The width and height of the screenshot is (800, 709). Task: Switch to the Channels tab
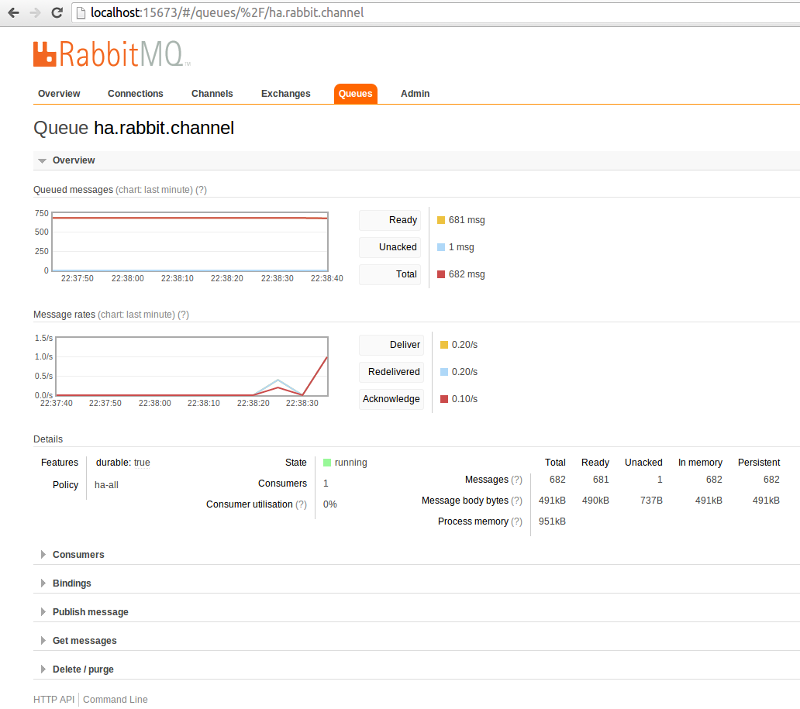212,94
